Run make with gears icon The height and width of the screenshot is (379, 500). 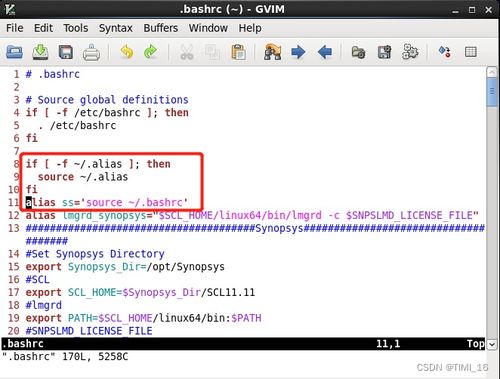410,52
